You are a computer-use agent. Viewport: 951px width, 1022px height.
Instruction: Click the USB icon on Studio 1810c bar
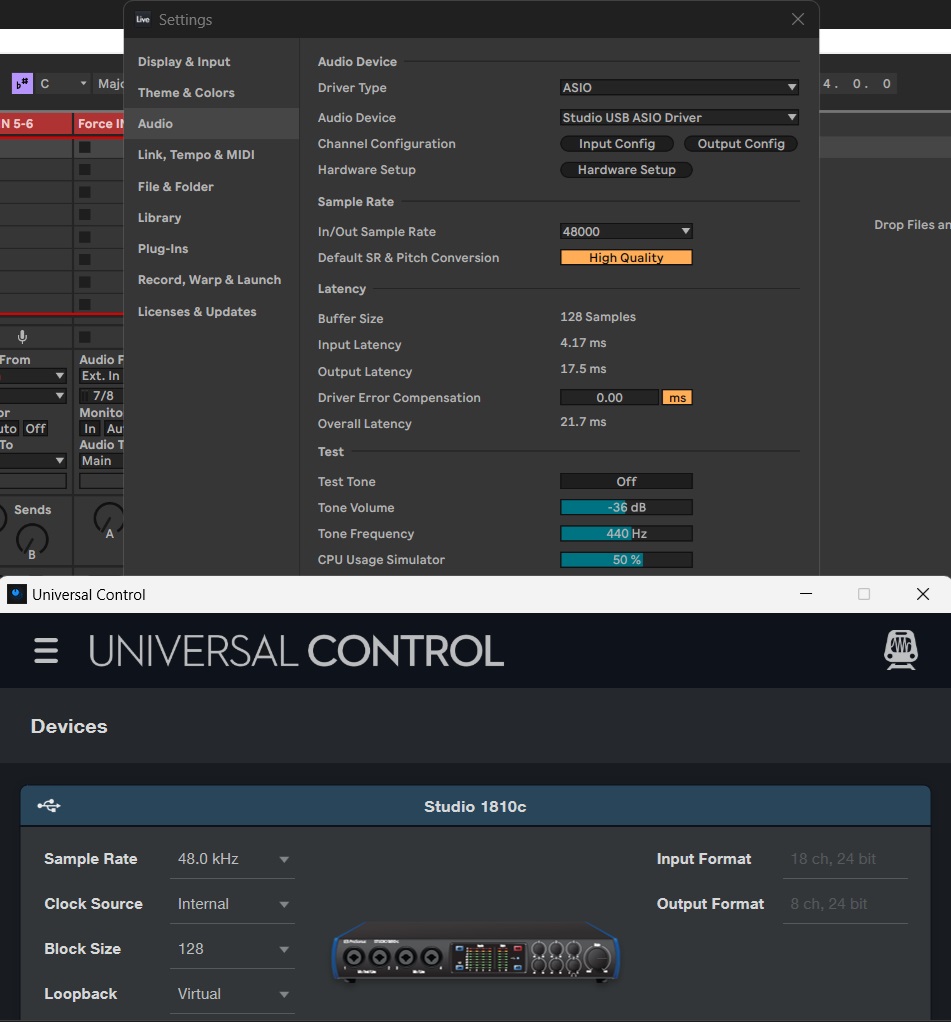click(49, 806)
